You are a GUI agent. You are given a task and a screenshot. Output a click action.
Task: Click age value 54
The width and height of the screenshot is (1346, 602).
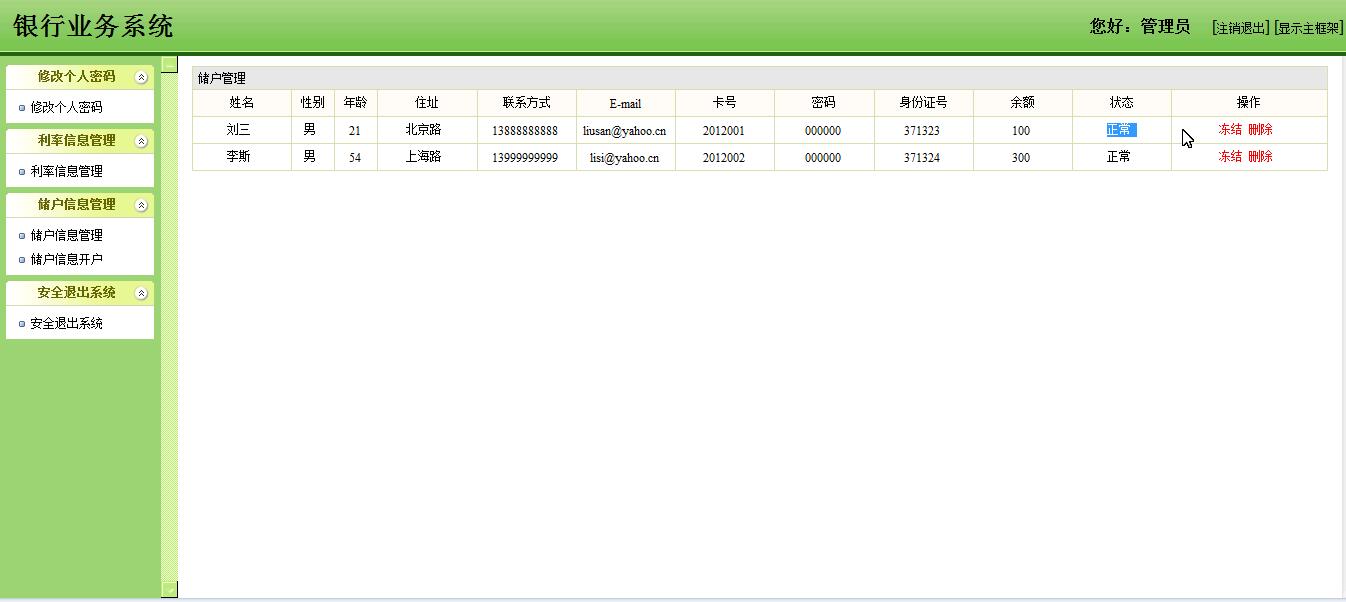[355, 158]
